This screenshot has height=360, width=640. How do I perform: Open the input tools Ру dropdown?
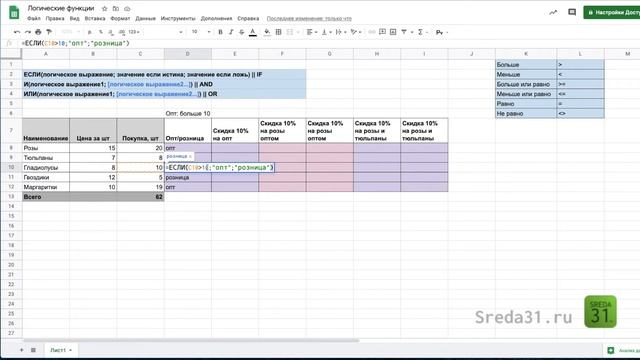pos(442,32)
